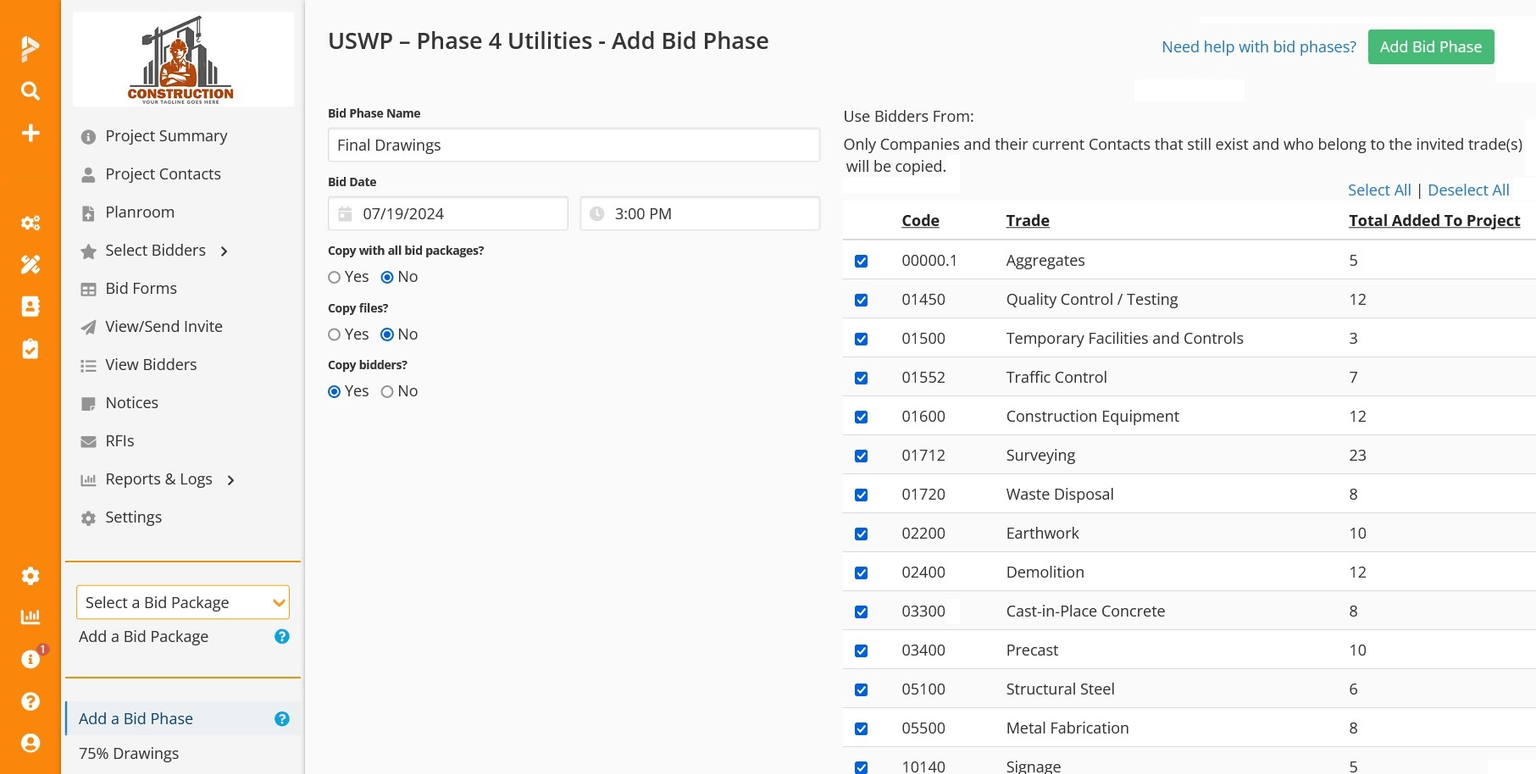
Task: Click calendar icon in Bid Date field
Action: pyautogui.click(x=345, y=213)
